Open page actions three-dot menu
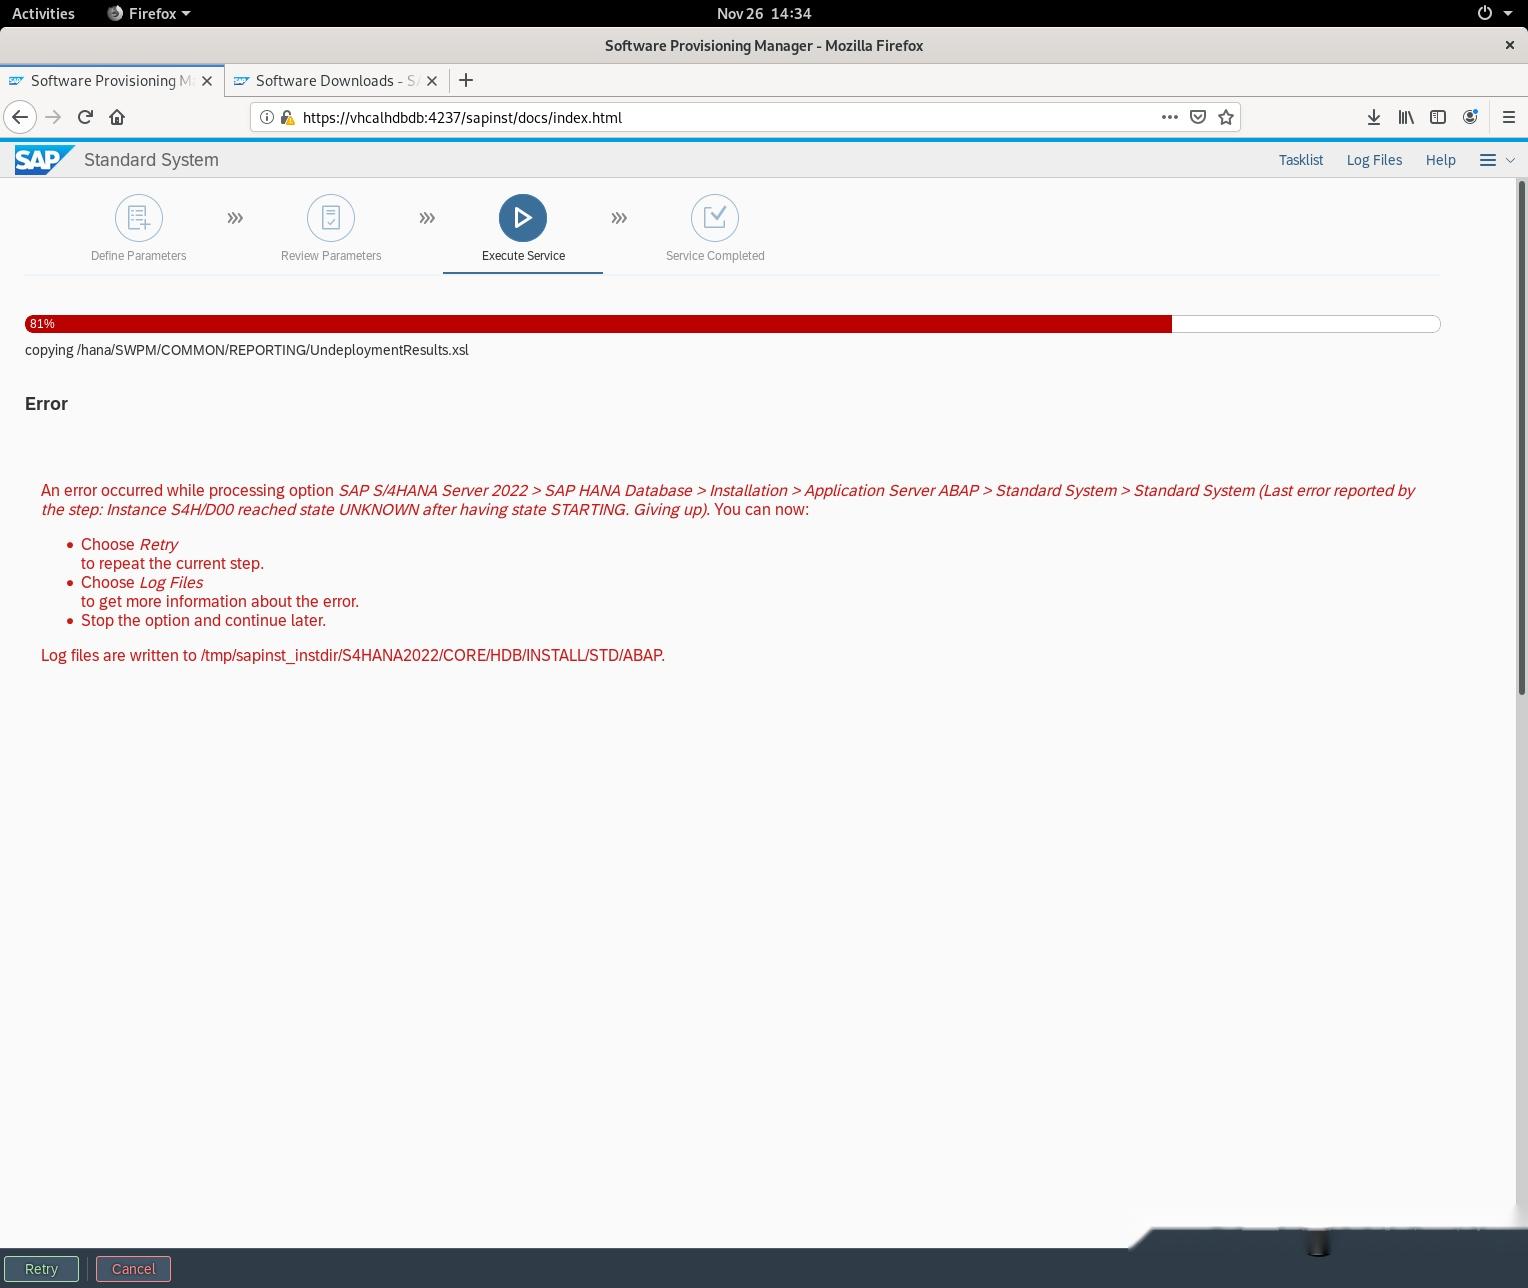Image resolution: width=1528 pixels, height=1288 pixels. pyautogui.click(x=1169, y=117)
